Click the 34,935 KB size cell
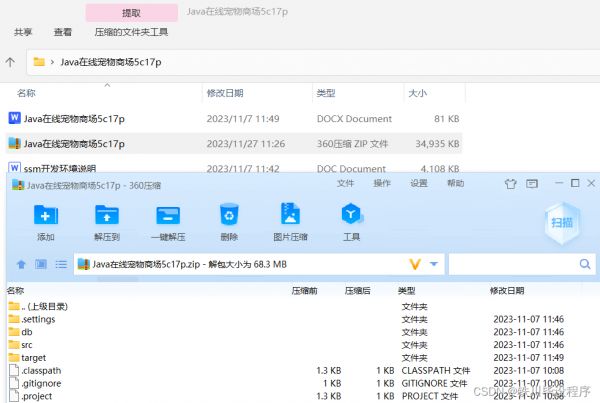This screenshot has width=600, height=403. pos(437,144)
